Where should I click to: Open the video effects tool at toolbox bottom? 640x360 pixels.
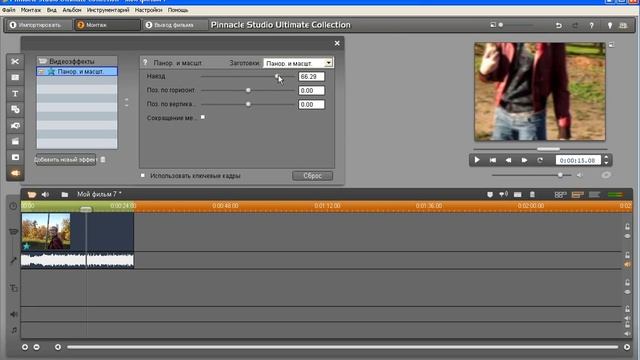pyautogui.click(x=15, y=173)
